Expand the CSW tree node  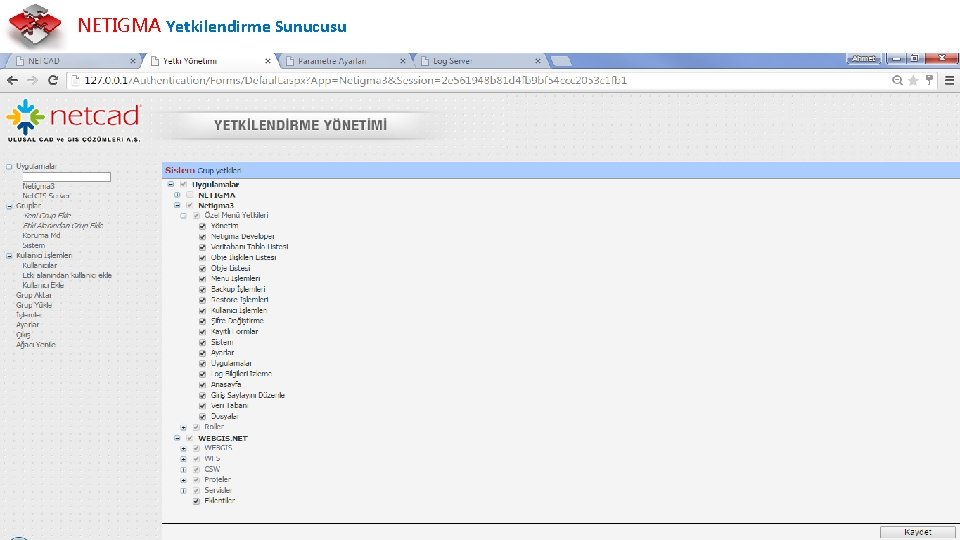pyautogui.click(x=183, y=470)
